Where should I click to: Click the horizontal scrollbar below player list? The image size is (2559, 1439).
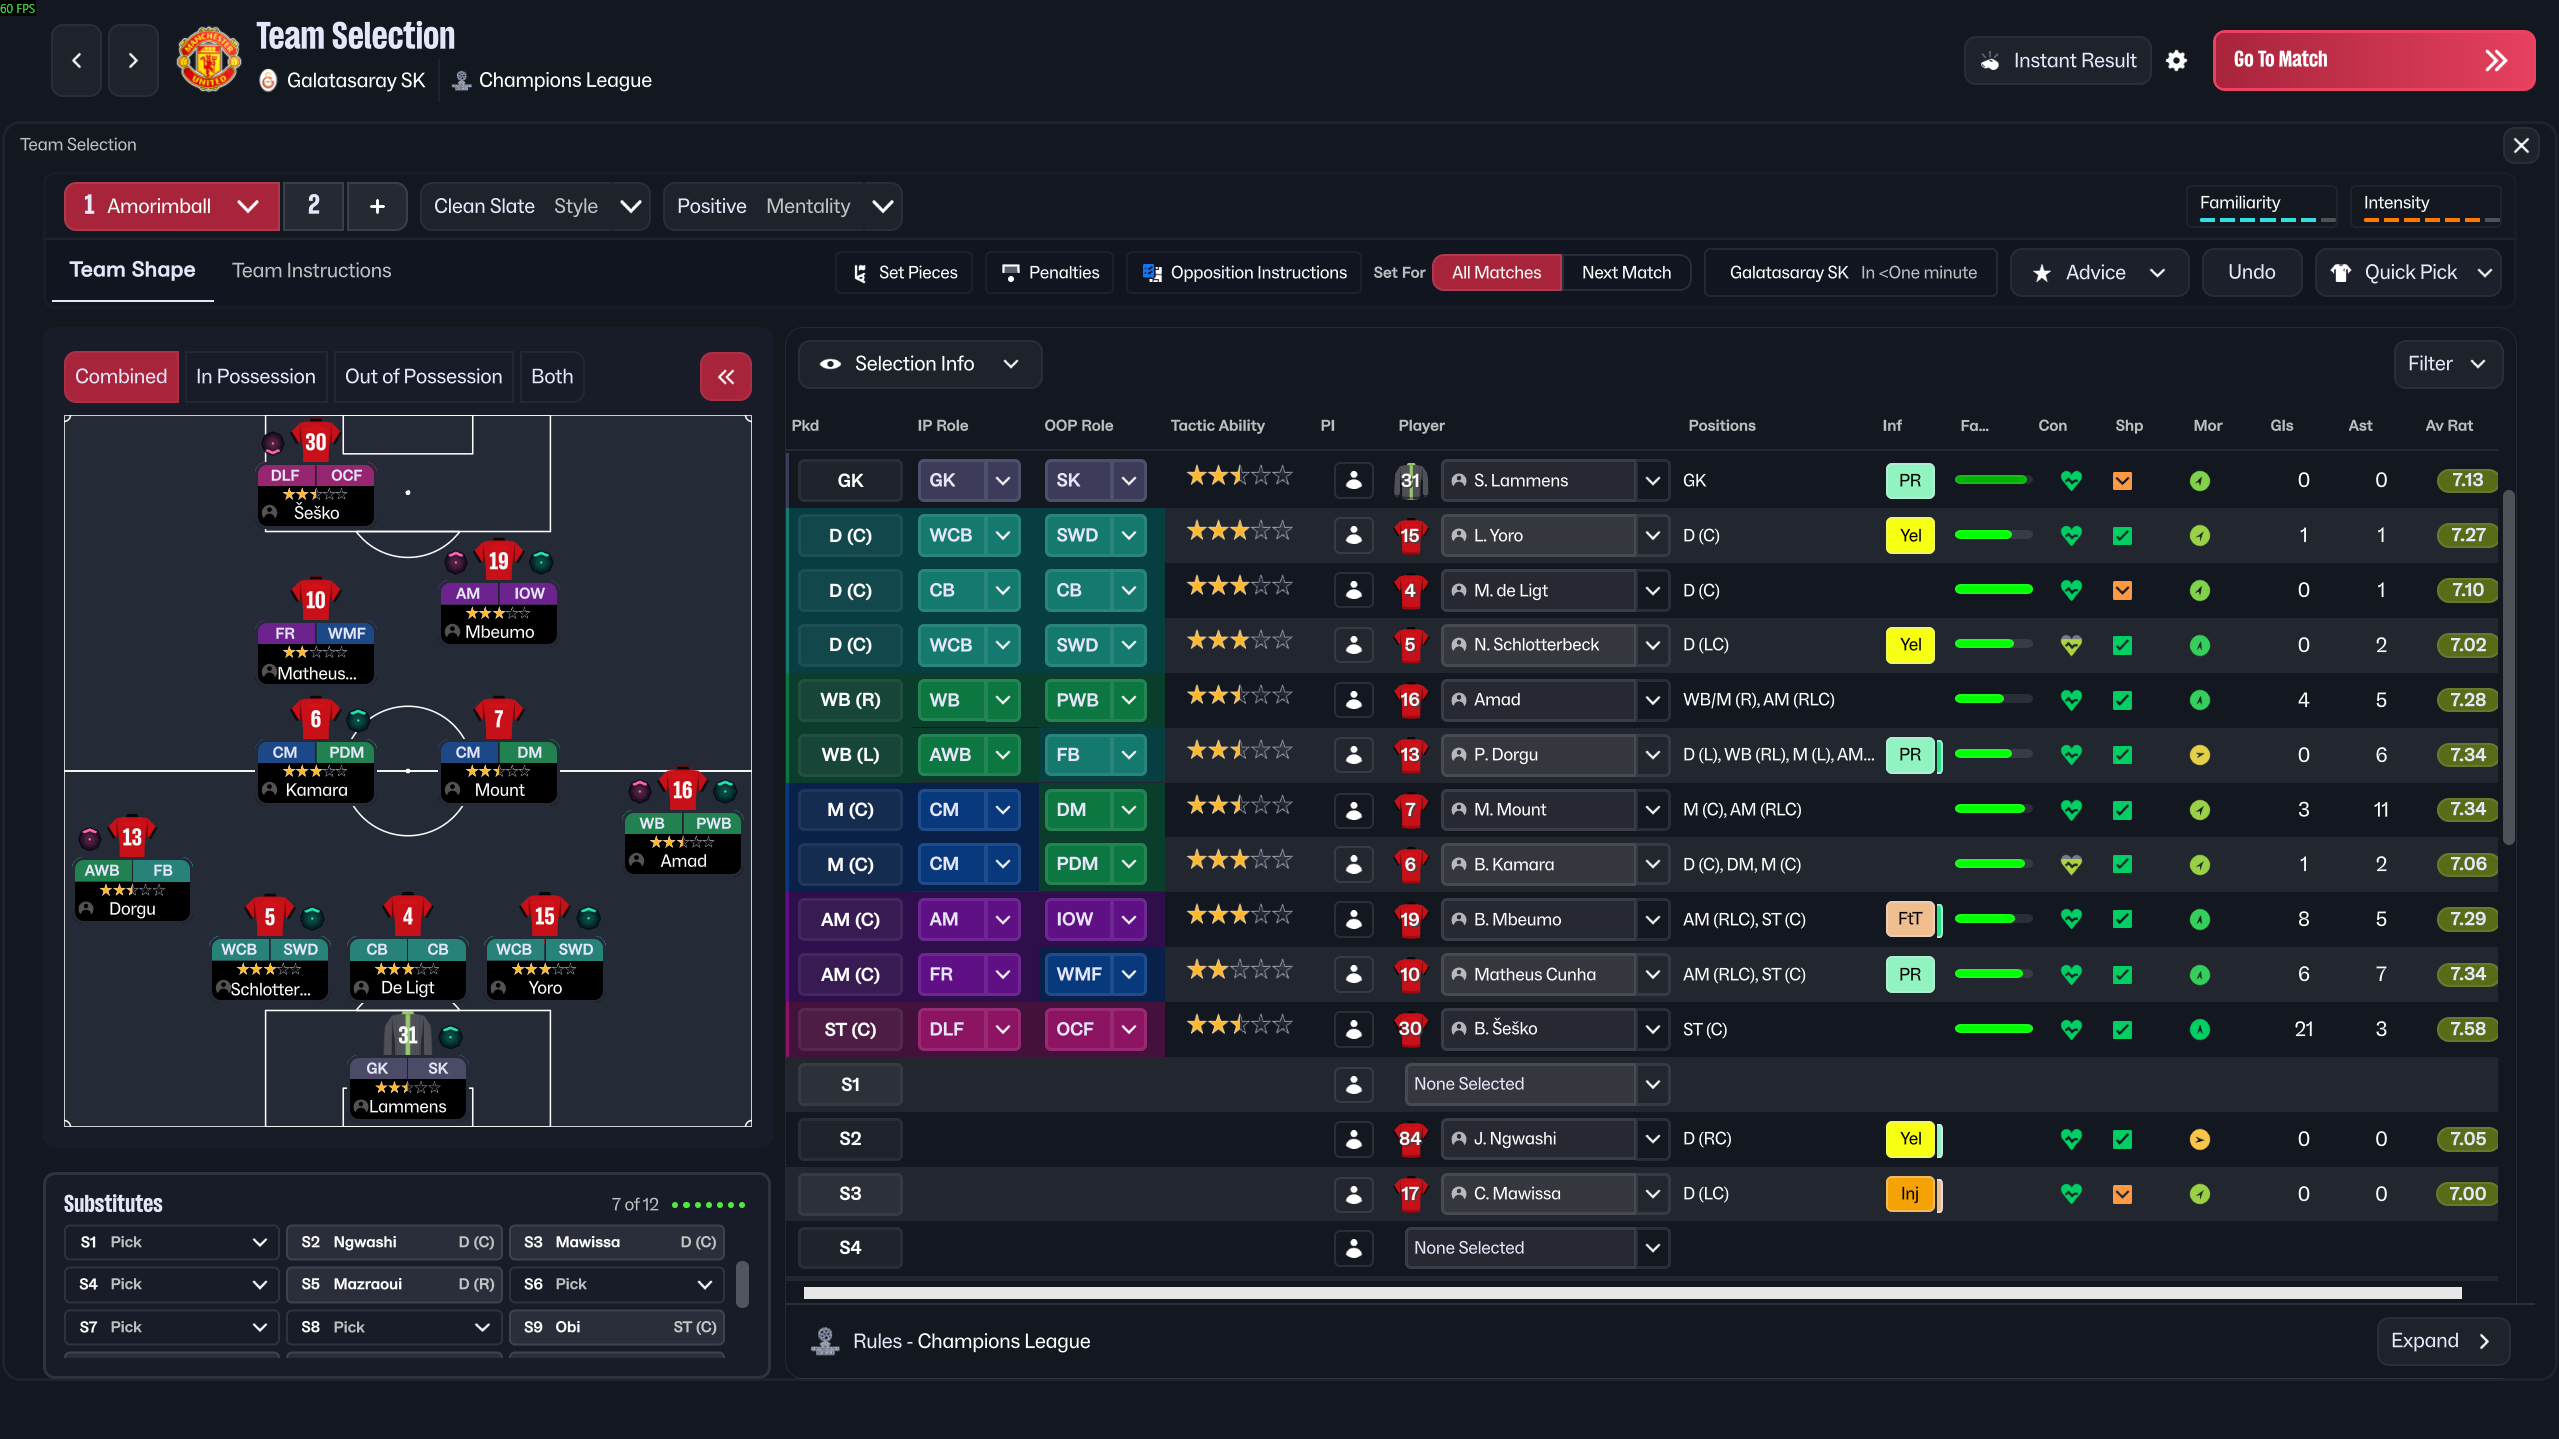click(x=1631, y=1293)
